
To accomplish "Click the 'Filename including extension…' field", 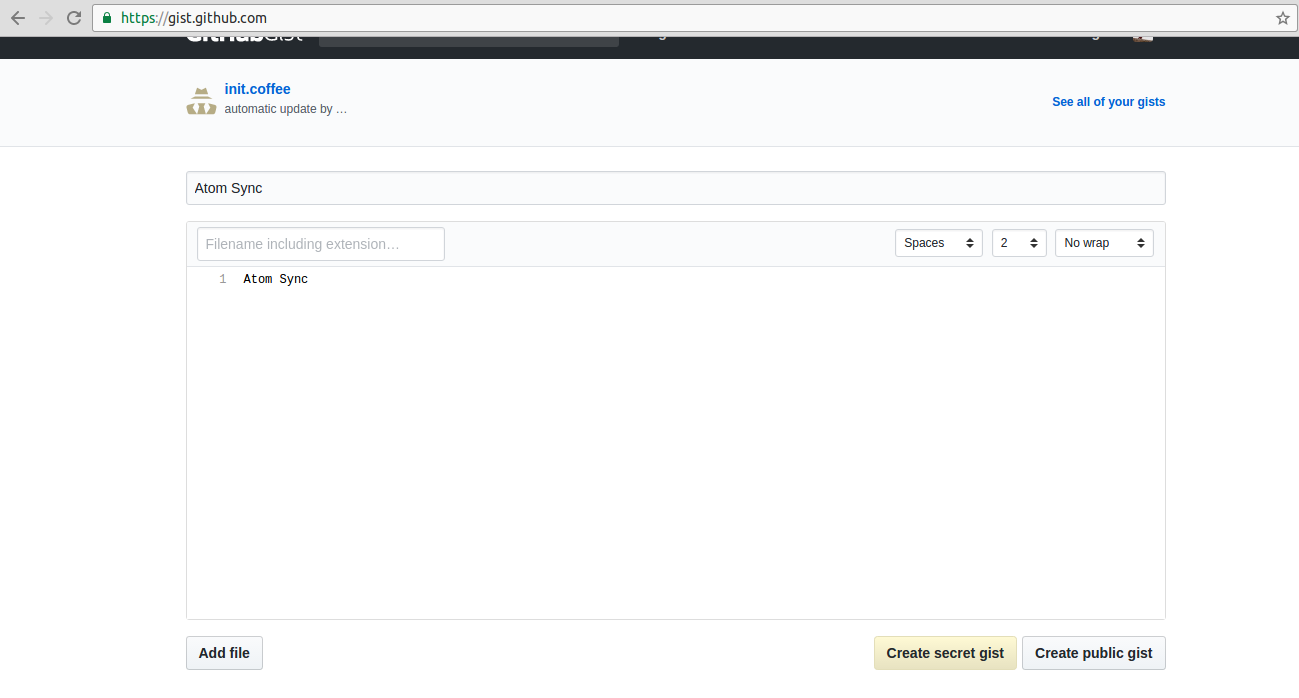I will [321, 244].
